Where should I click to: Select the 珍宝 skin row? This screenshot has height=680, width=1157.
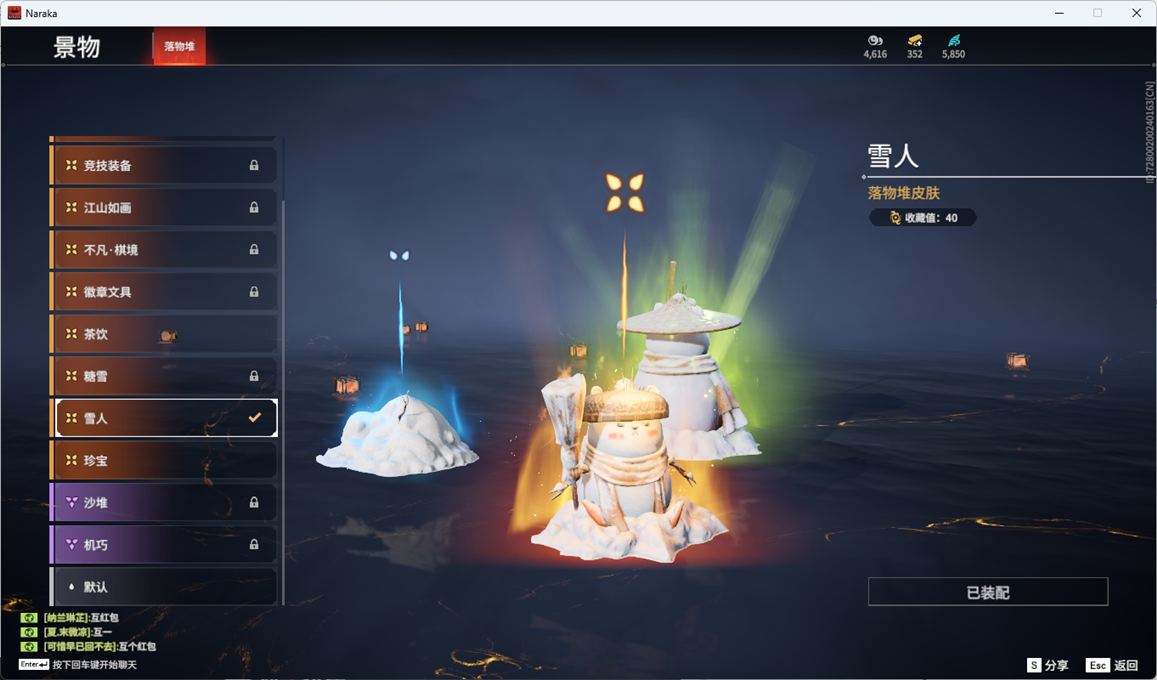coord(163,460)
